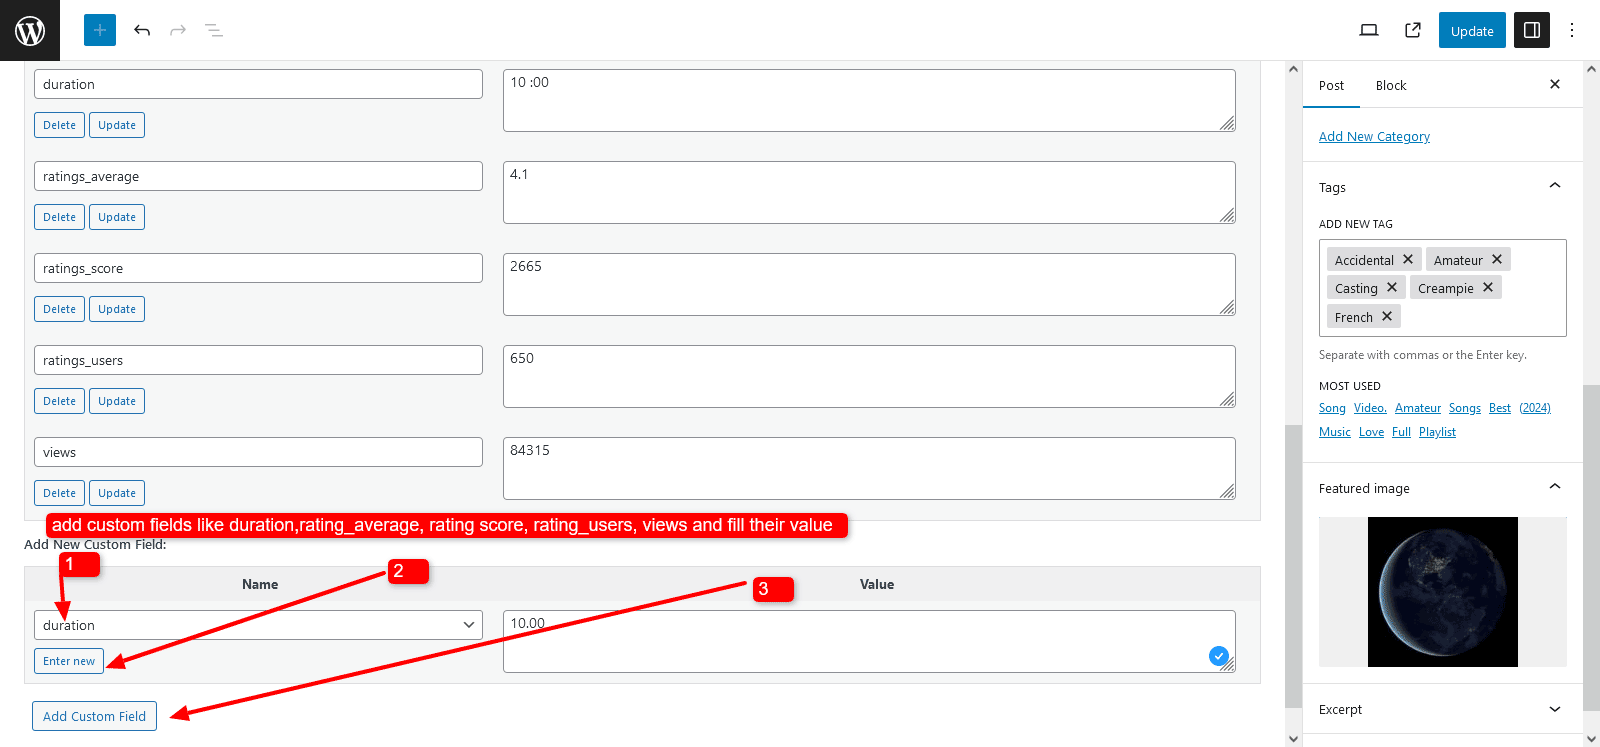1600x747 pixels.
Task: Expand the Excerpt panel
Action: click(1554, 709)
